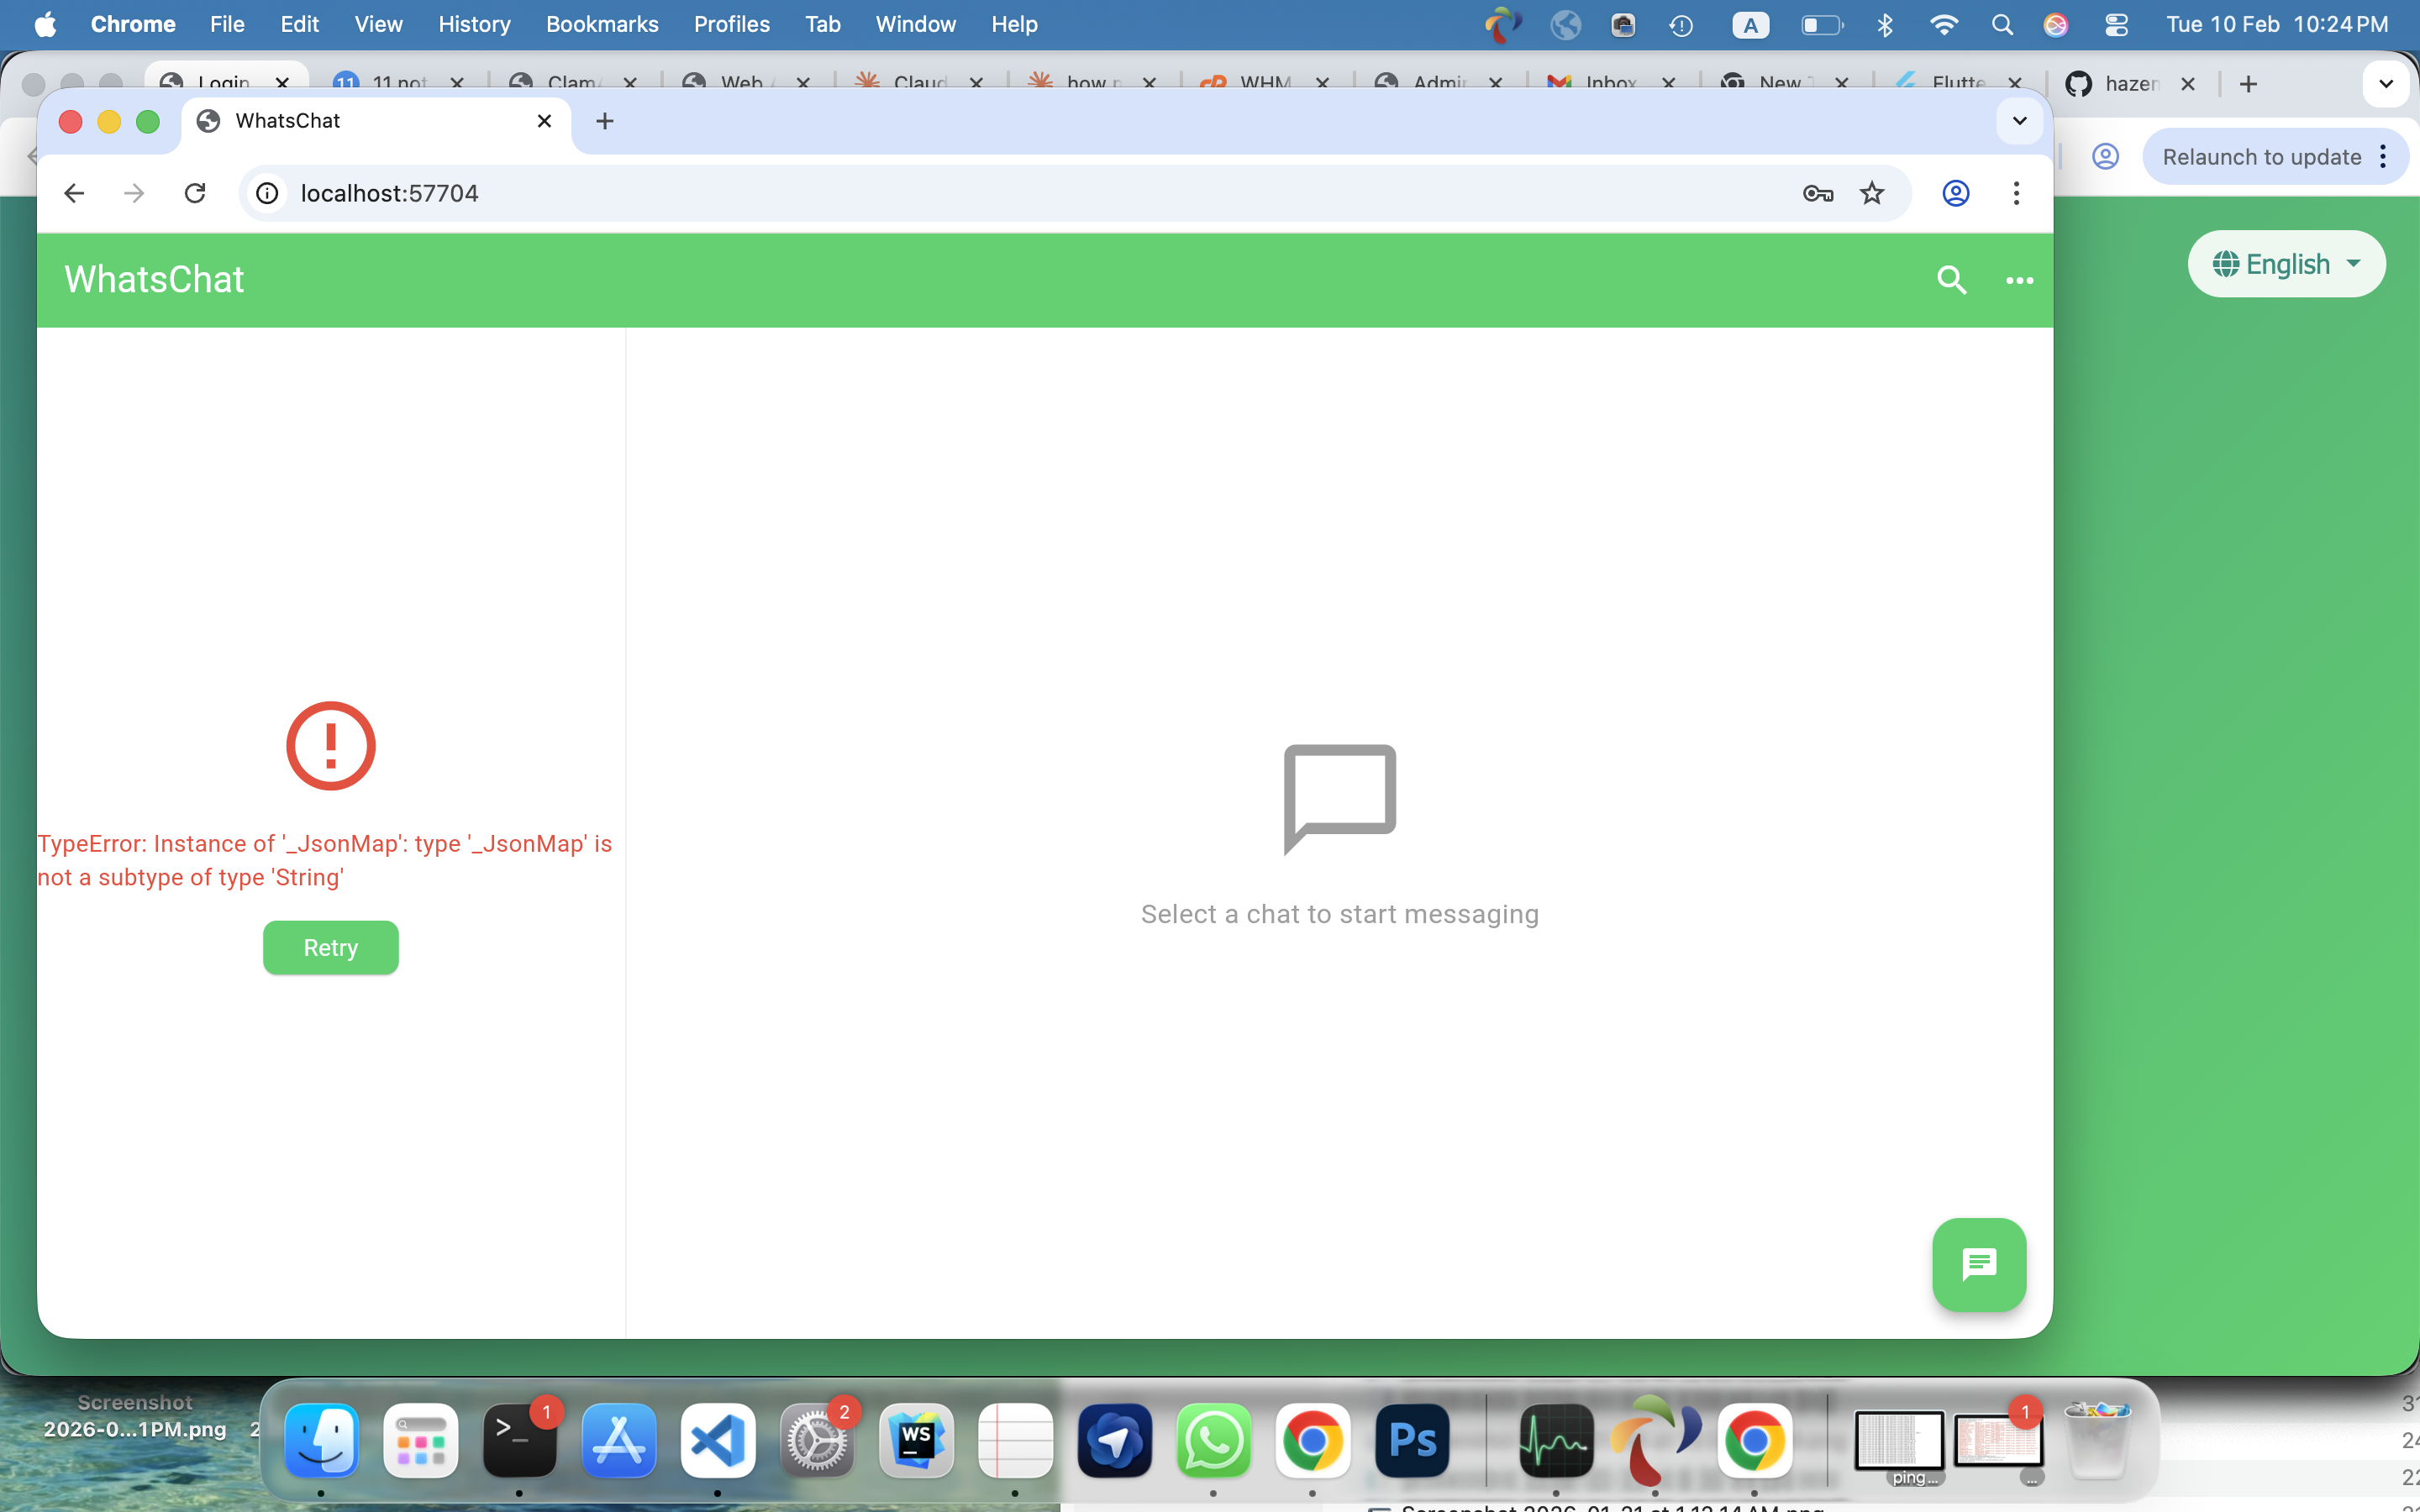The height and width of the screenshot is (1512, 2420).
Task: Click Relaunch to update button
Action: (x=2261, y=157)
